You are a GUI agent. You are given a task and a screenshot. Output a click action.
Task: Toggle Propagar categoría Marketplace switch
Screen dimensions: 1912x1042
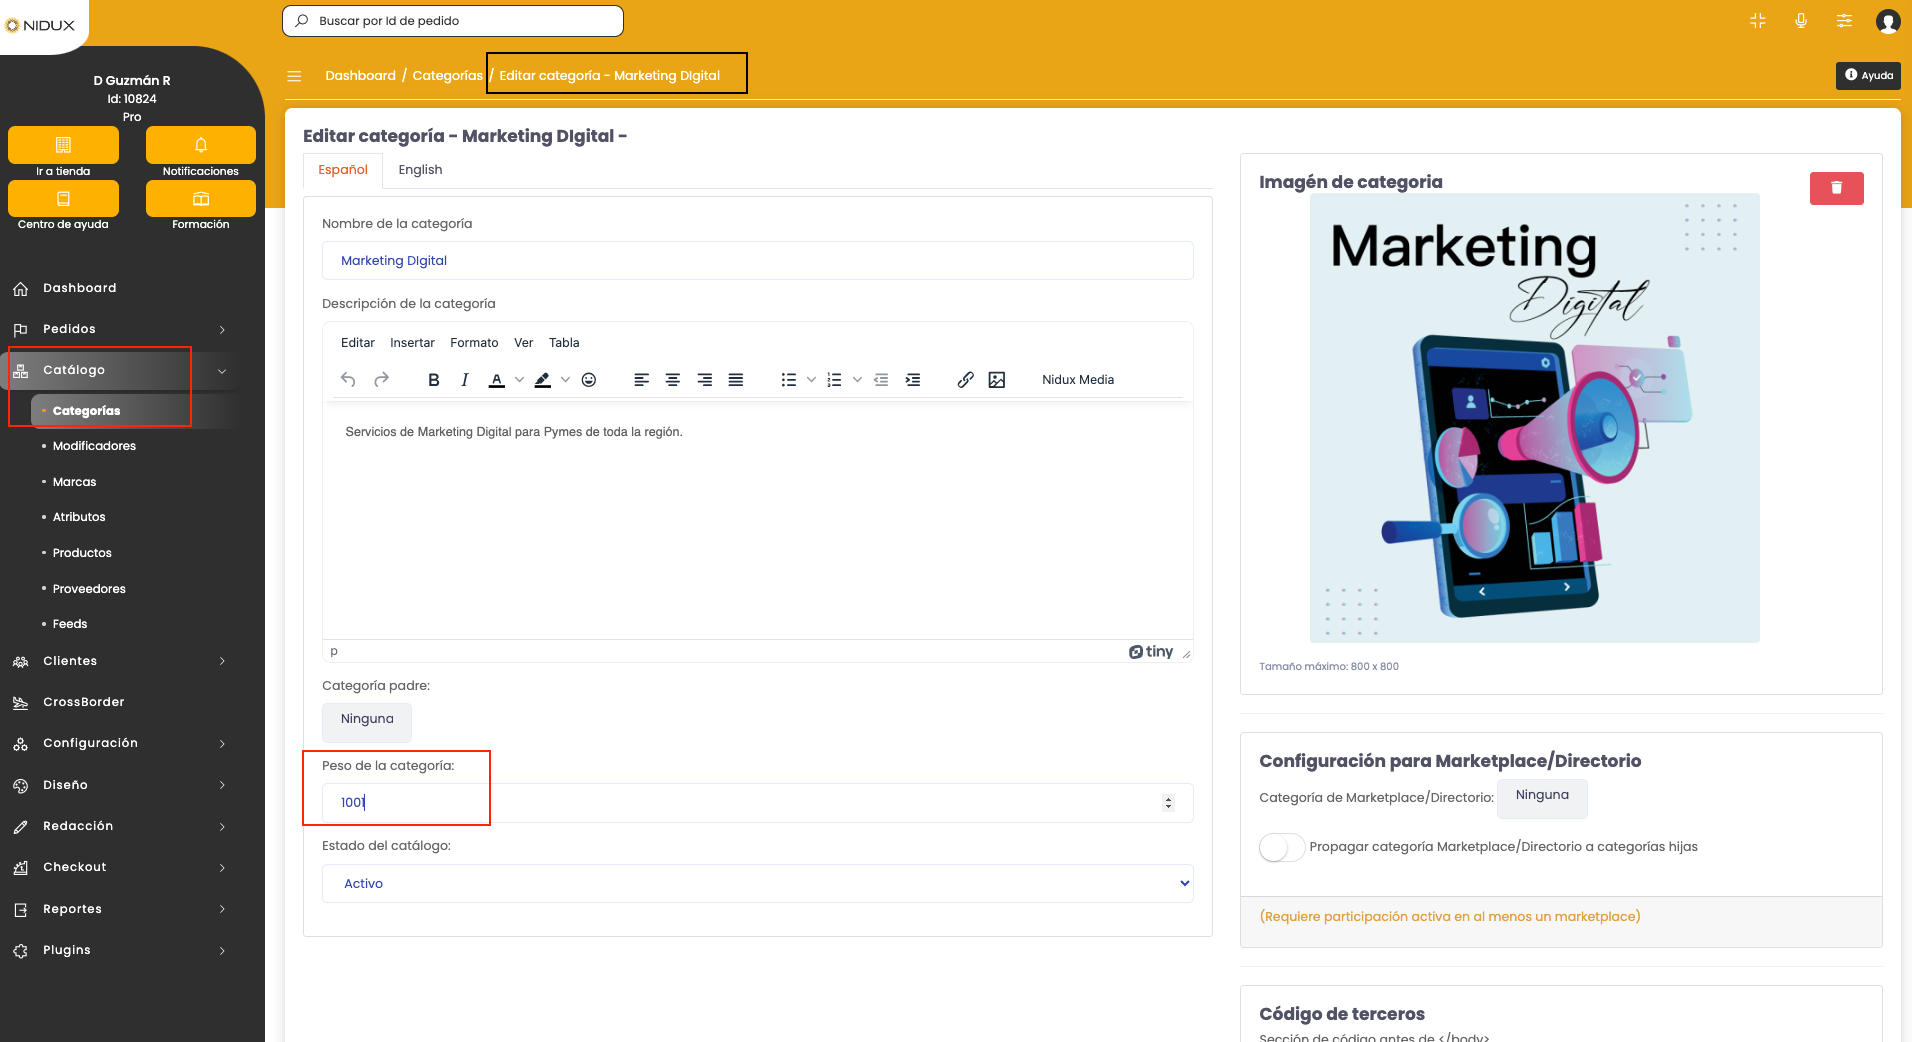click(x=1282, y=847)
